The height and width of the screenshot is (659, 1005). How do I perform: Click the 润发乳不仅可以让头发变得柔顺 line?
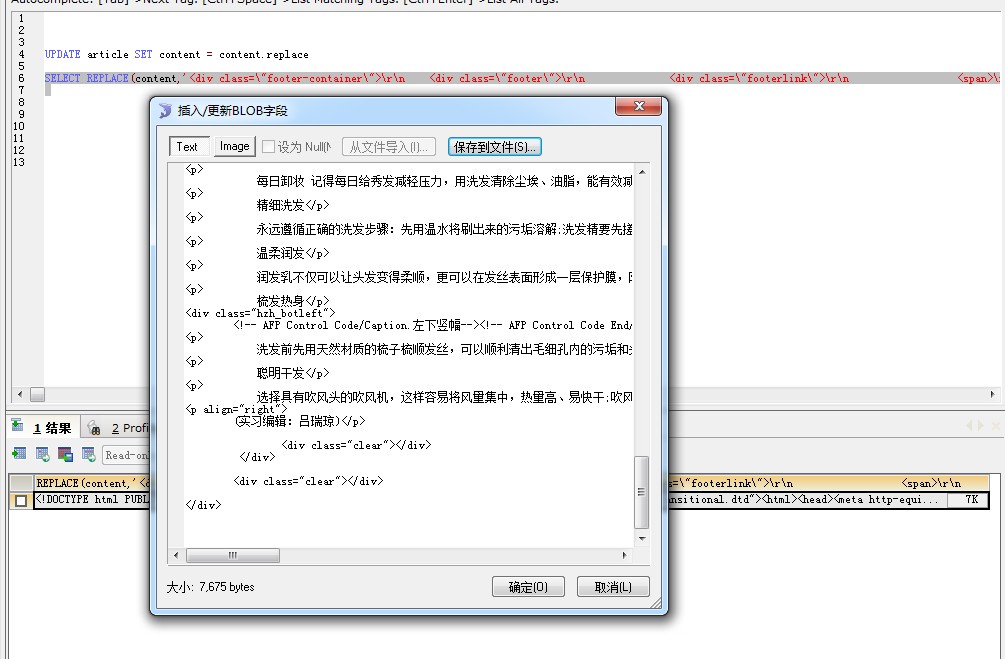[x=444, y=277]
